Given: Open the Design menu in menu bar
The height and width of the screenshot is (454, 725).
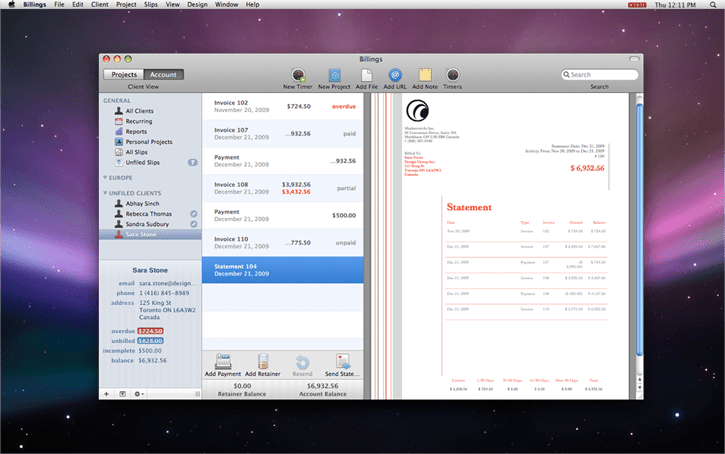Looking at the screenshot, I should coord(197,5).
